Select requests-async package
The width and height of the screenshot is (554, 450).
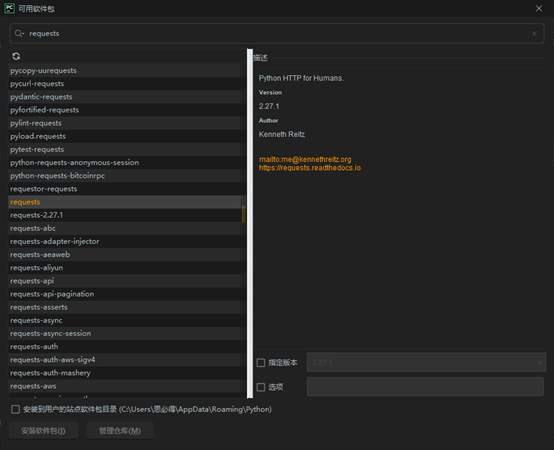pyautogui.click(x=125, y=320)
